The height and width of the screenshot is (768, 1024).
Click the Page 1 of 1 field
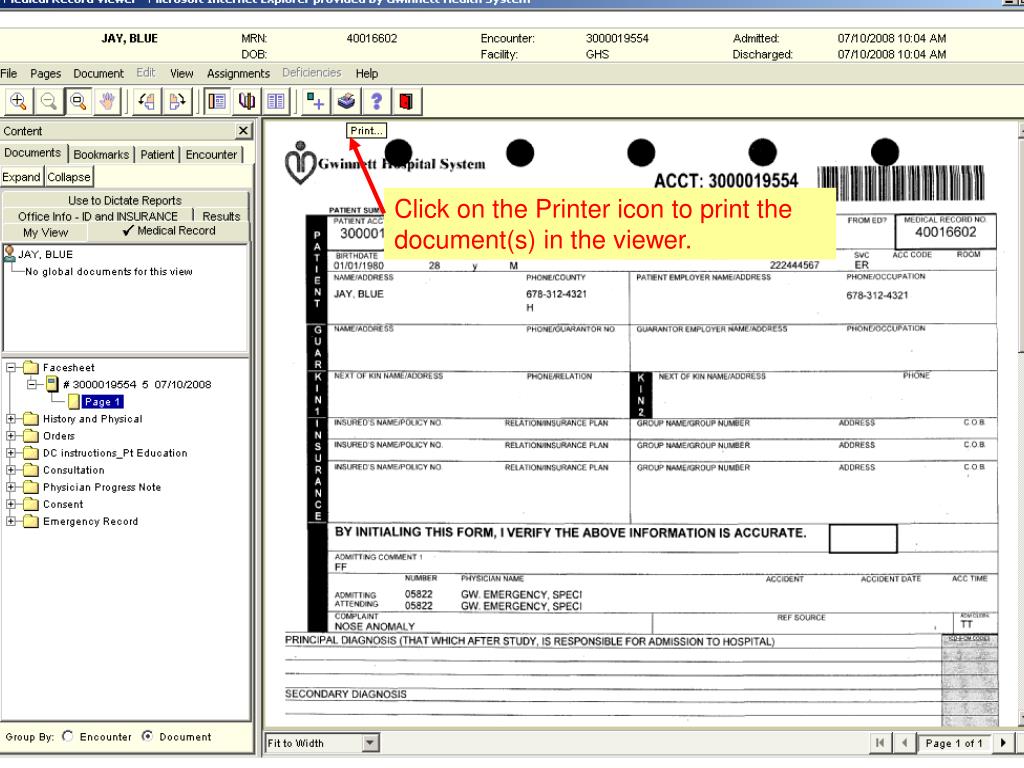click(x=953, y=743)
